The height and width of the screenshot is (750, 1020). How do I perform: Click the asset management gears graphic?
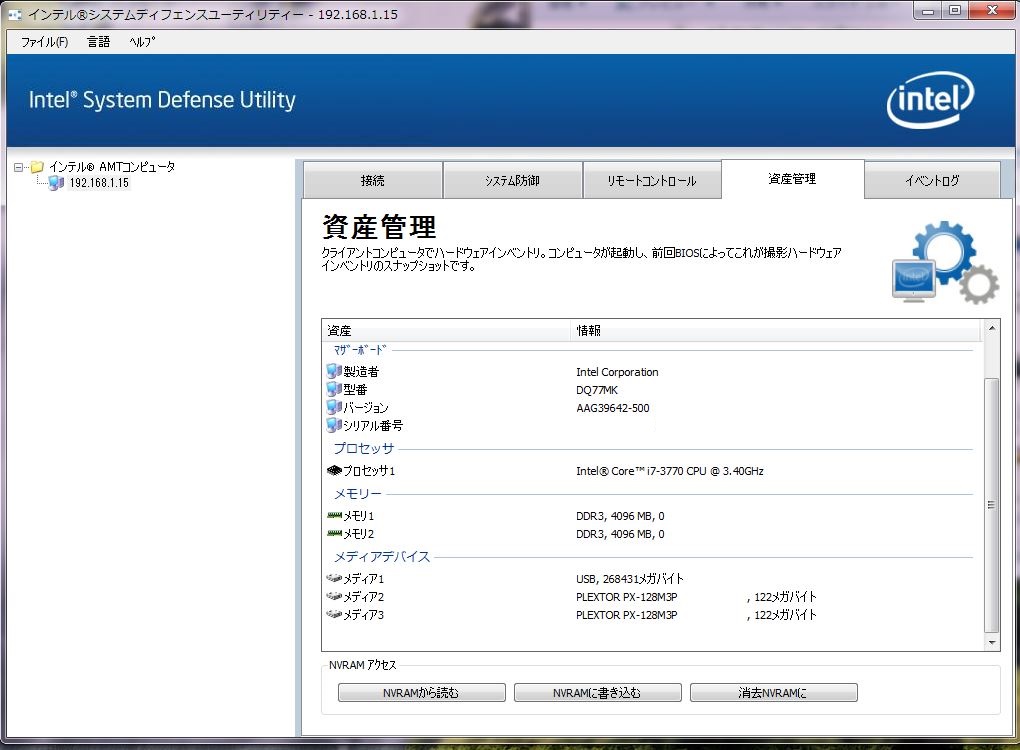pyautogui.click(x=945, y=262)
